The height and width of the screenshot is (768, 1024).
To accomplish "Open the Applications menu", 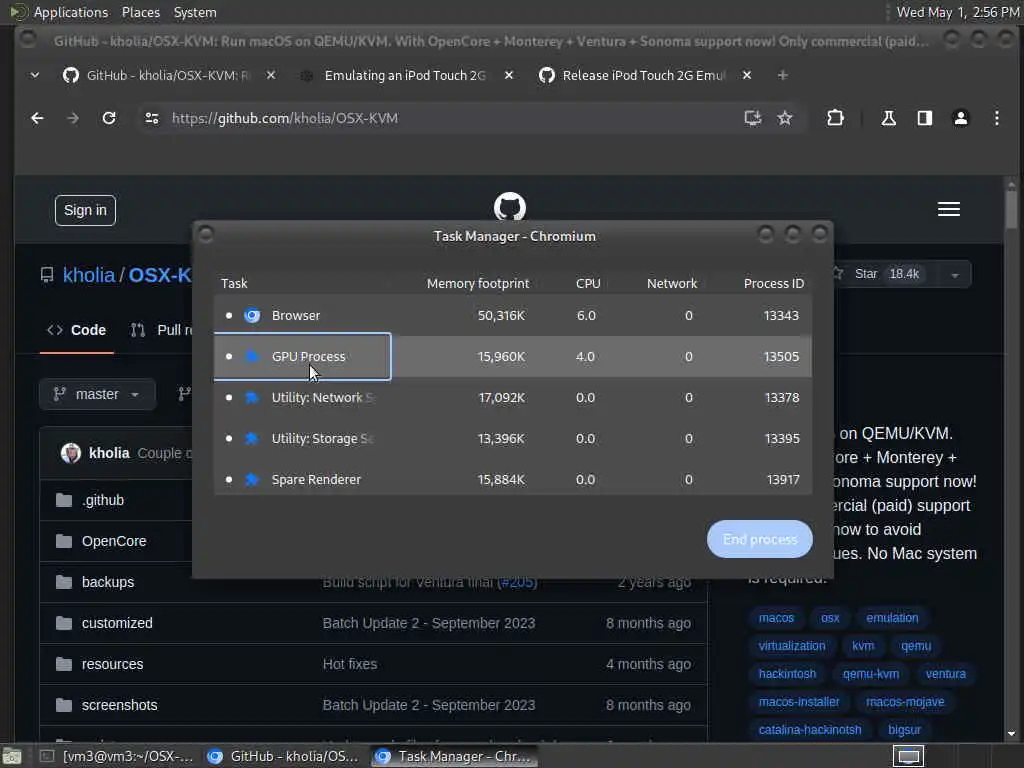I will (x=71, y=12).
